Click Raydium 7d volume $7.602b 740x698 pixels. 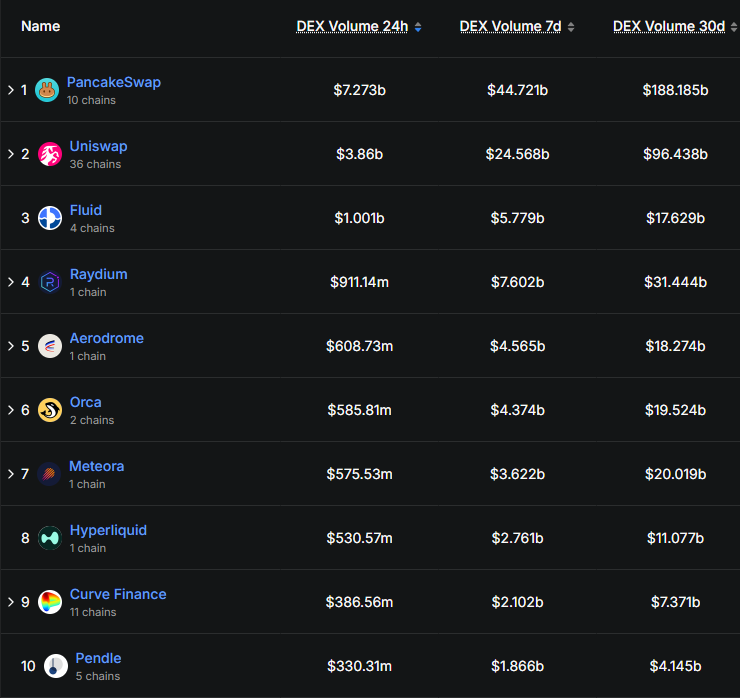click(x=518, y=282)
